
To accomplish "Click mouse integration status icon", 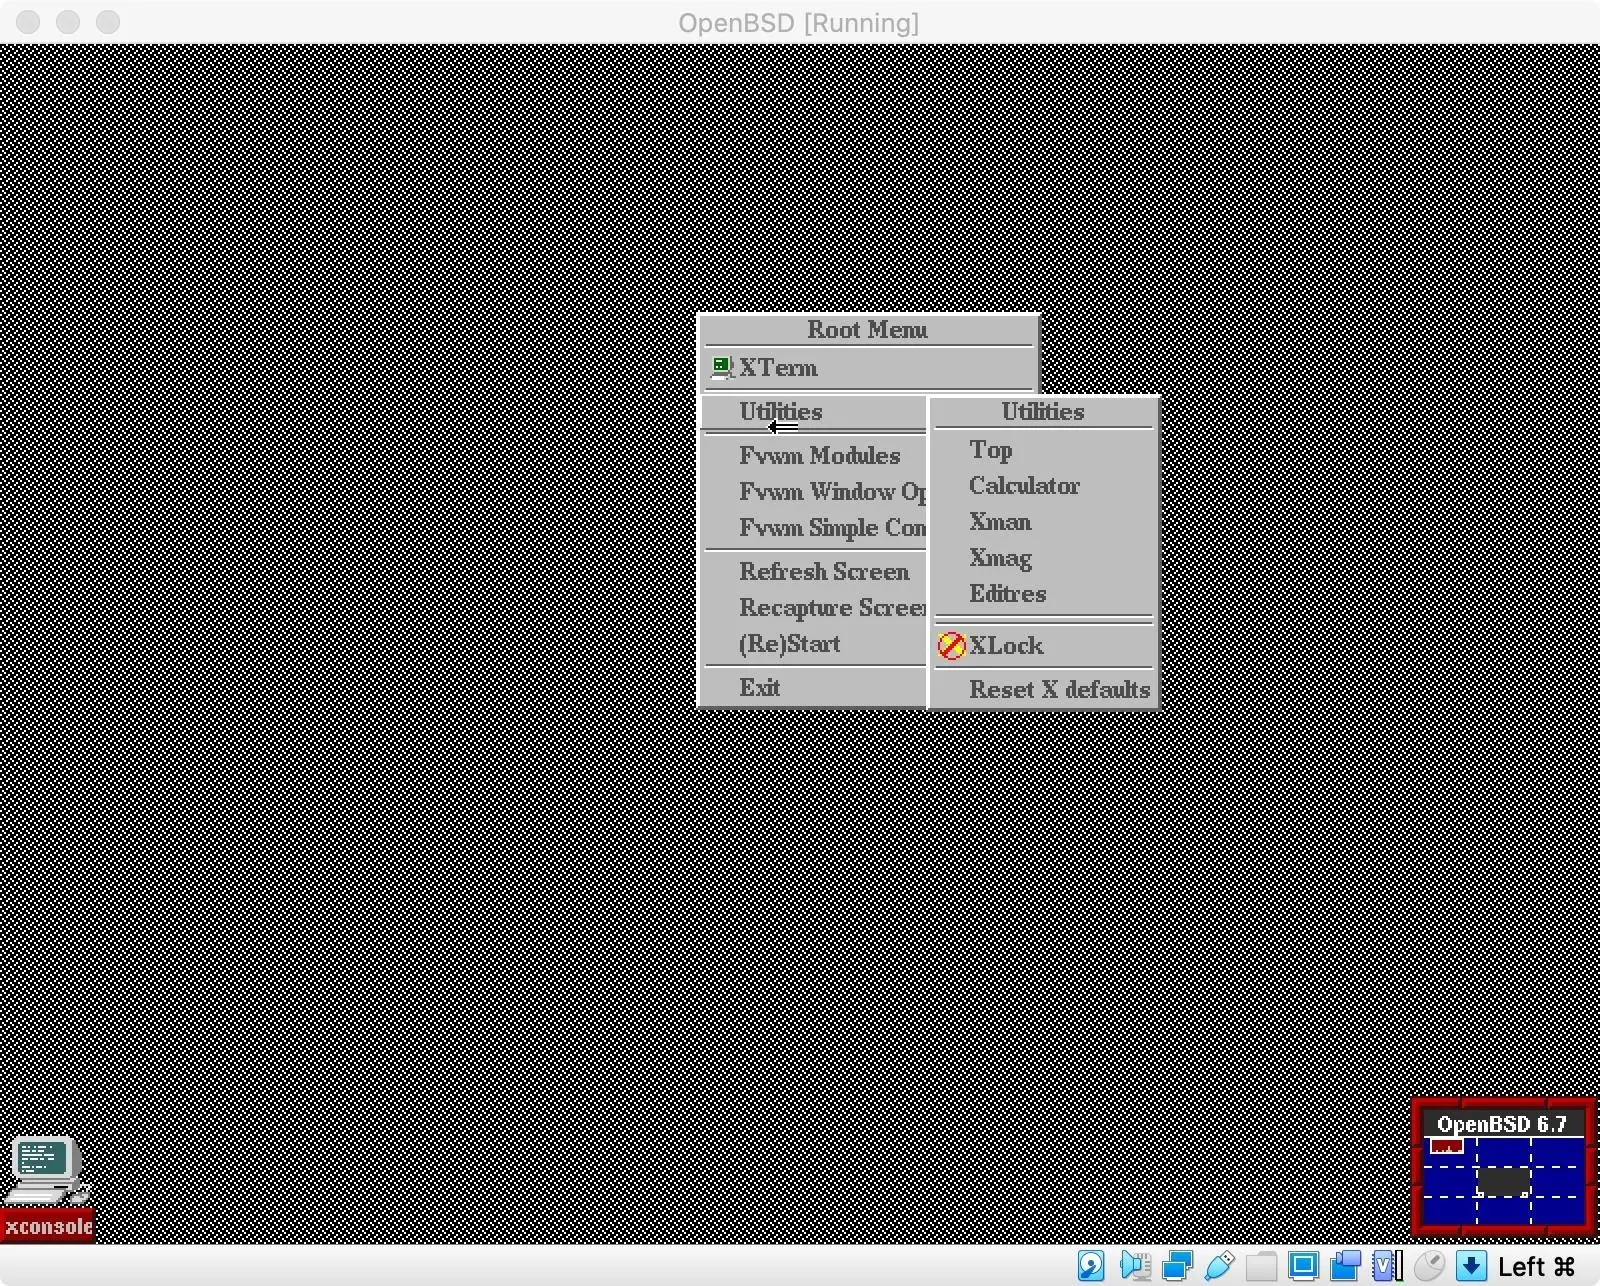I will [x=1429, y=1266].
